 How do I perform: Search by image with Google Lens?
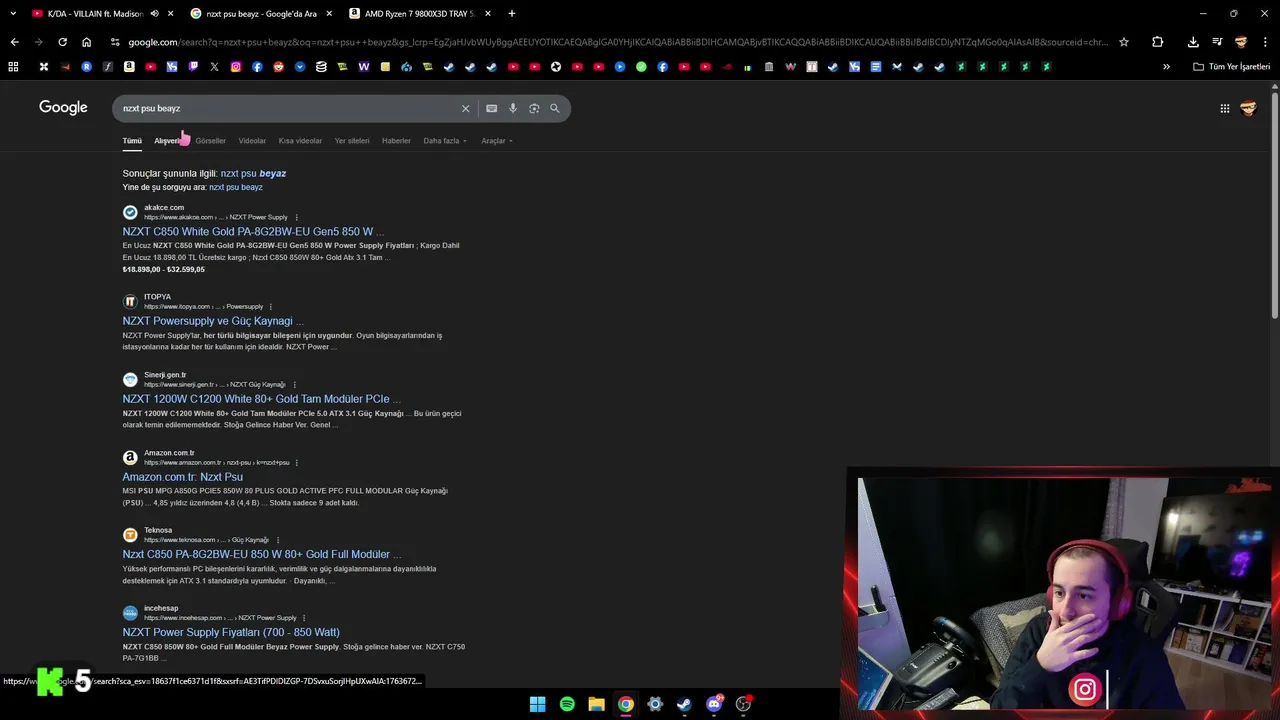pos(534,108)
